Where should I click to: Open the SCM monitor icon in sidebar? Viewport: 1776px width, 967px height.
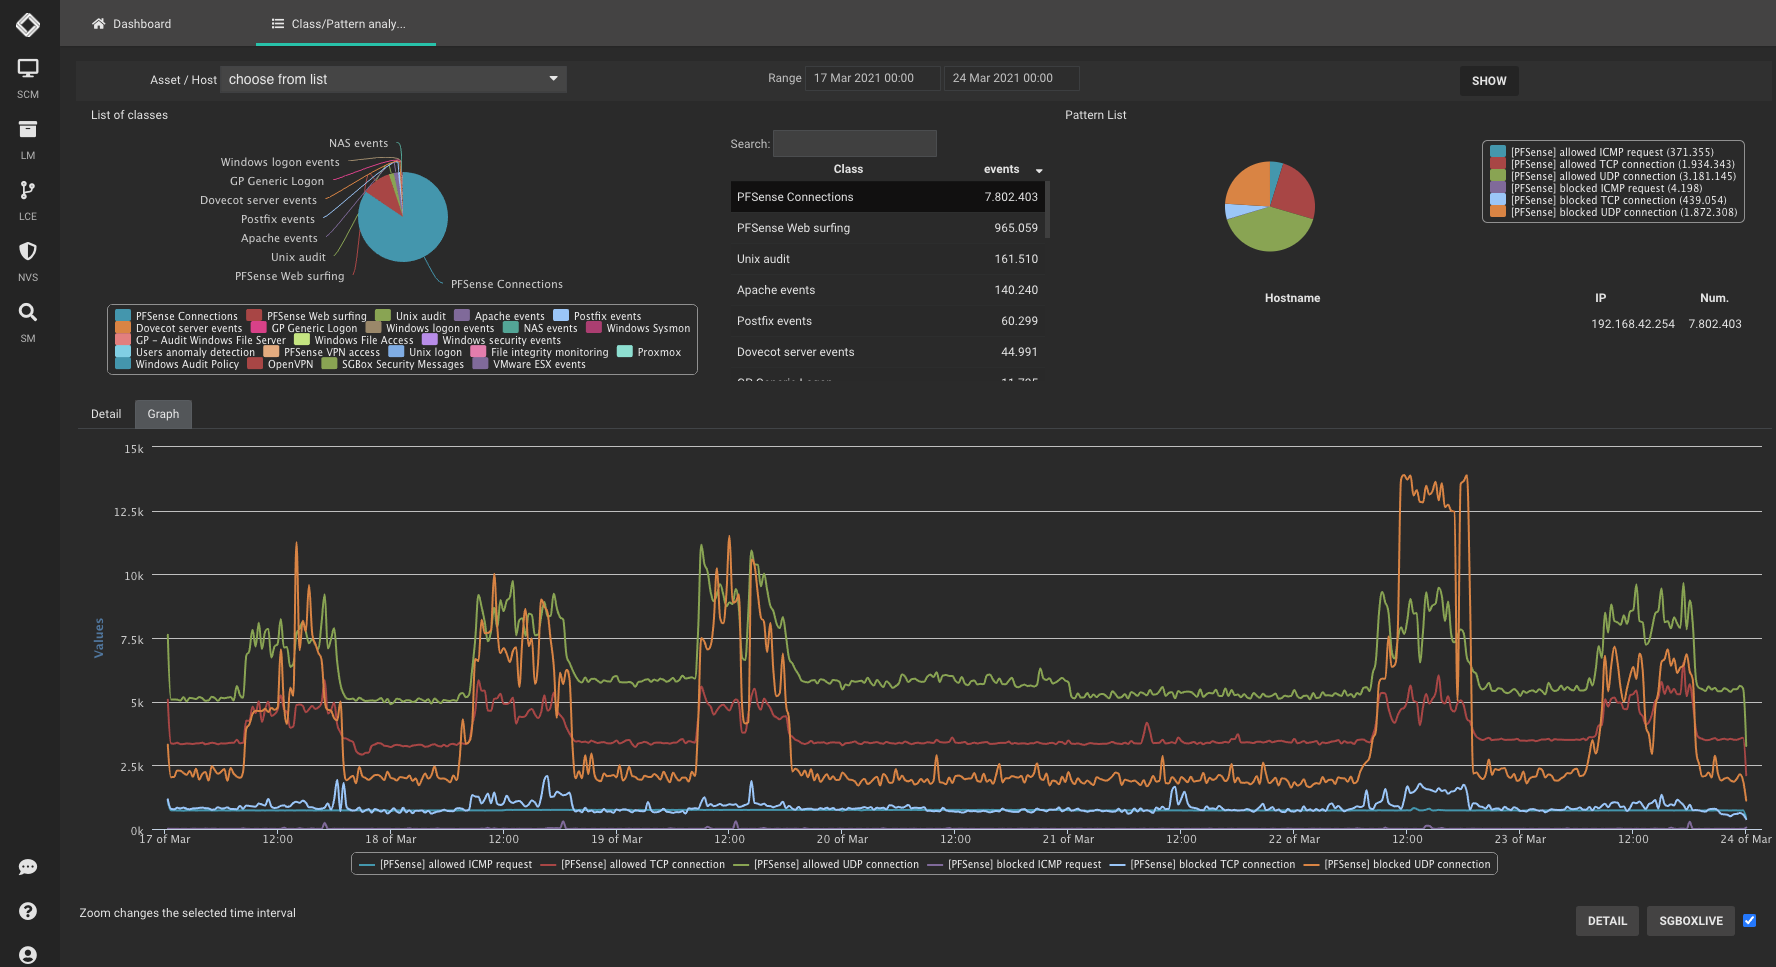tap(28, 69)
